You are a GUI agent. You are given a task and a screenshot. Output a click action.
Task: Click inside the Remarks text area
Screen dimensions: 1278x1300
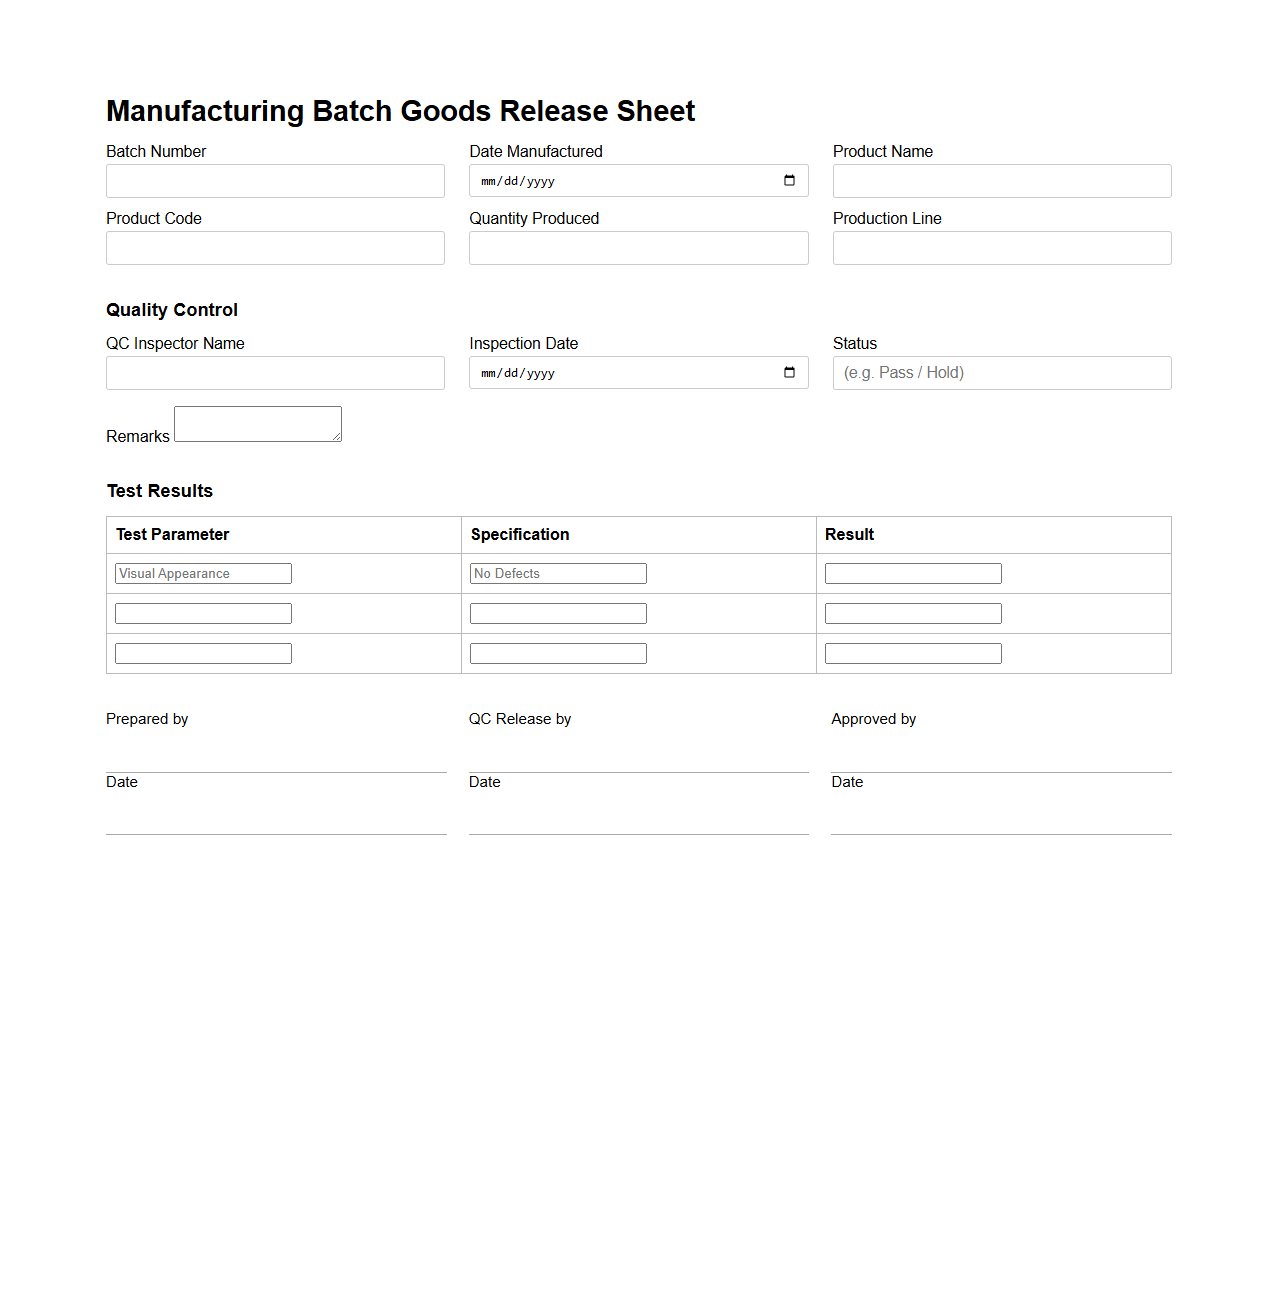257,423
